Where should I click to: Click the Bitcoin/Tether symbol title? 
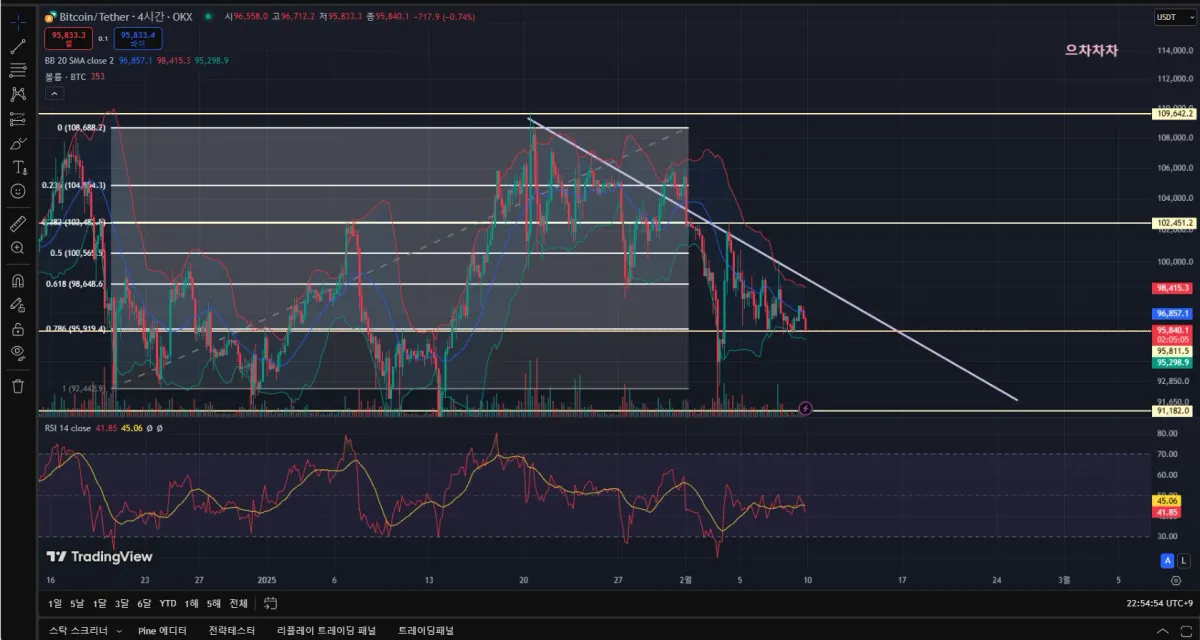click(x=125, y=17)
